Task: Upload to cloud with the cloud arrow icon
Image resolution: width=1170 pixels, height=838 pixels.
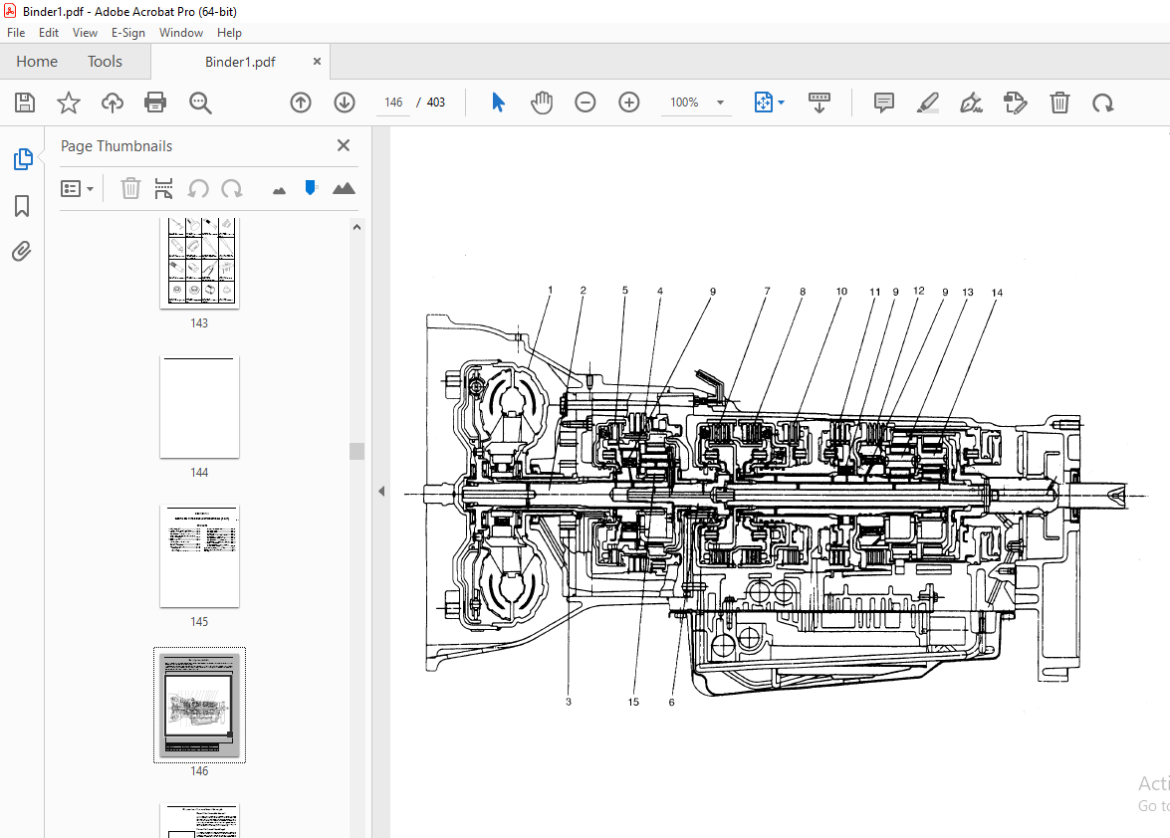Action: click(112, 102)
